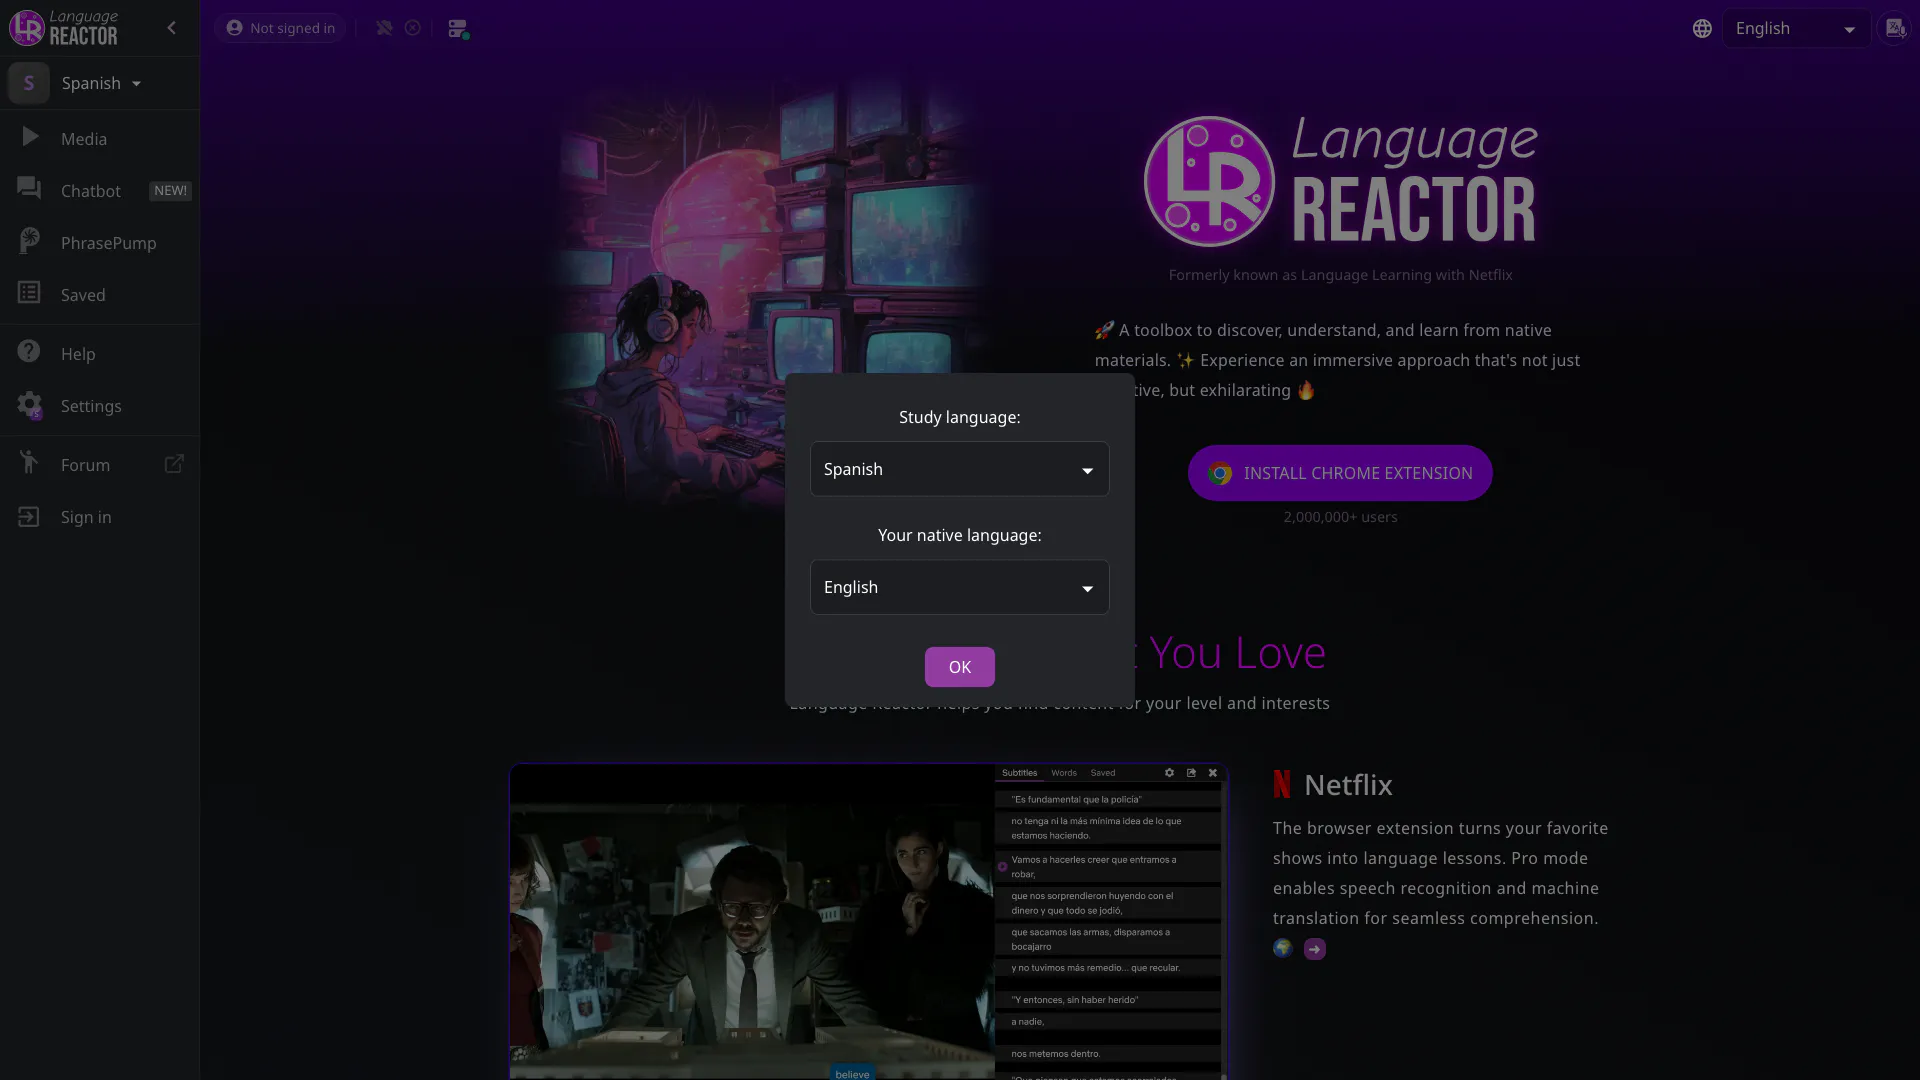Open the Chatbot feature
Viewport: 1920px width, 1080px height.
(89, 191)
